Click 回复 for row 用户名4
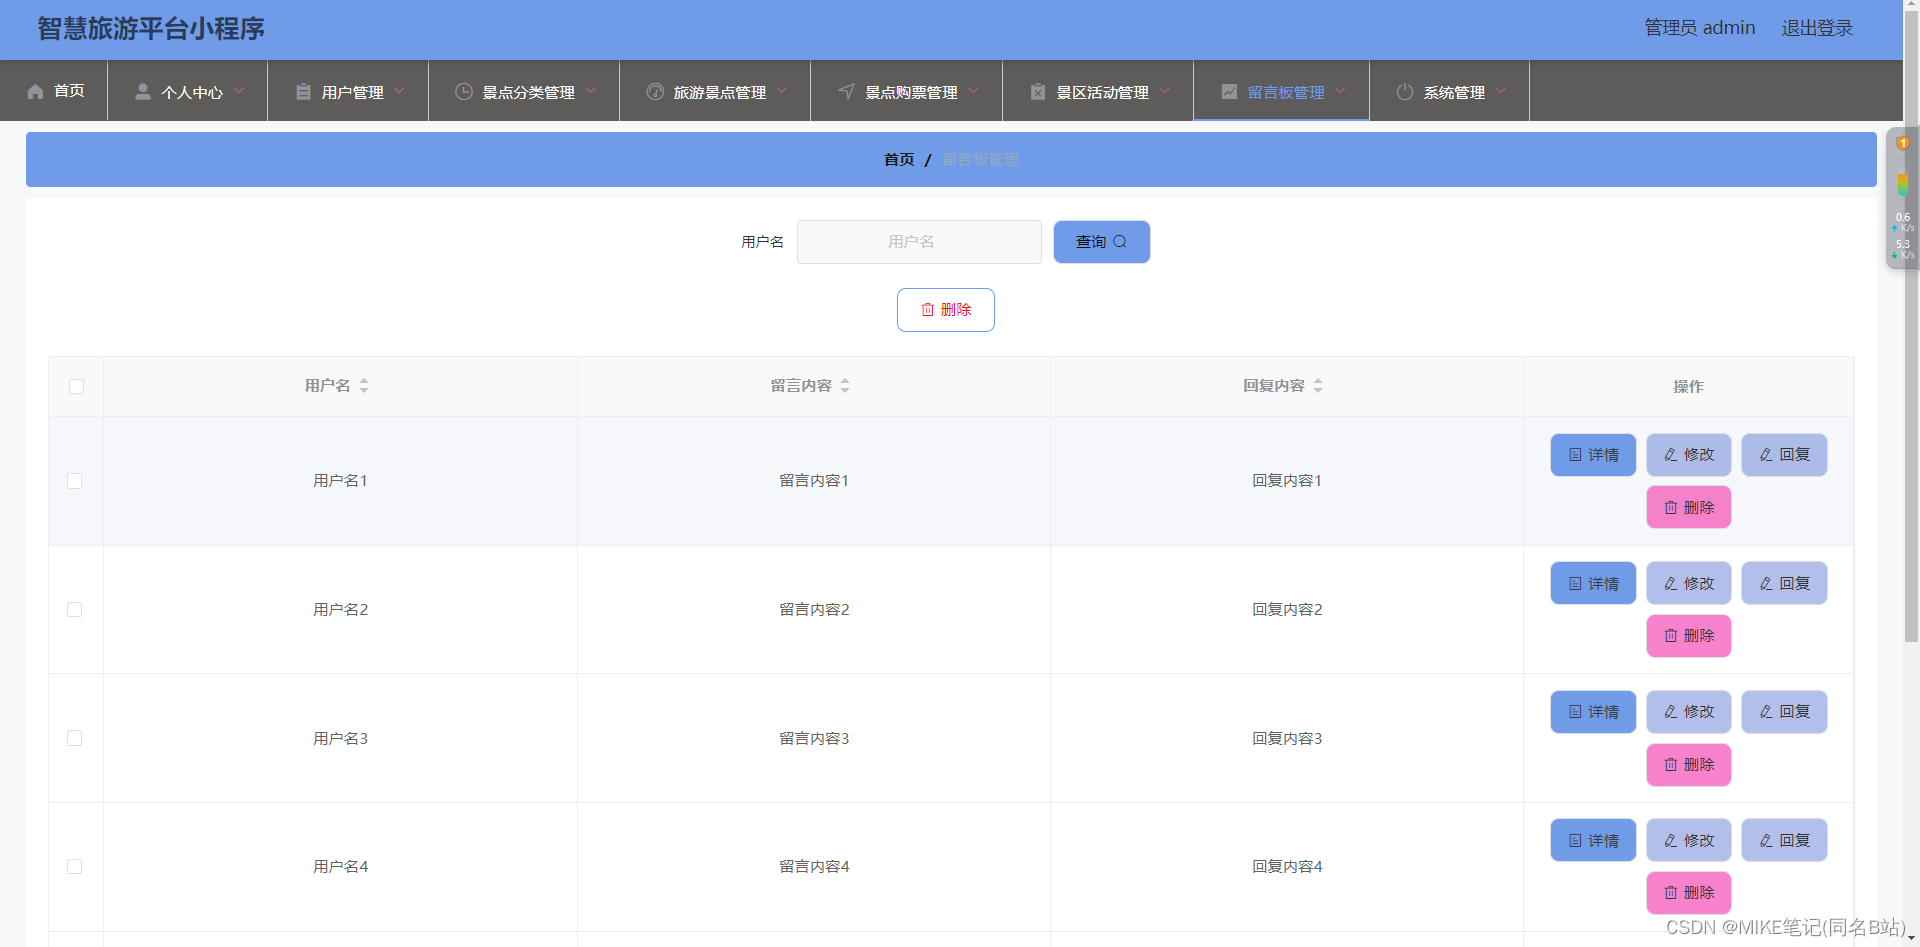 click(1784, 841)
